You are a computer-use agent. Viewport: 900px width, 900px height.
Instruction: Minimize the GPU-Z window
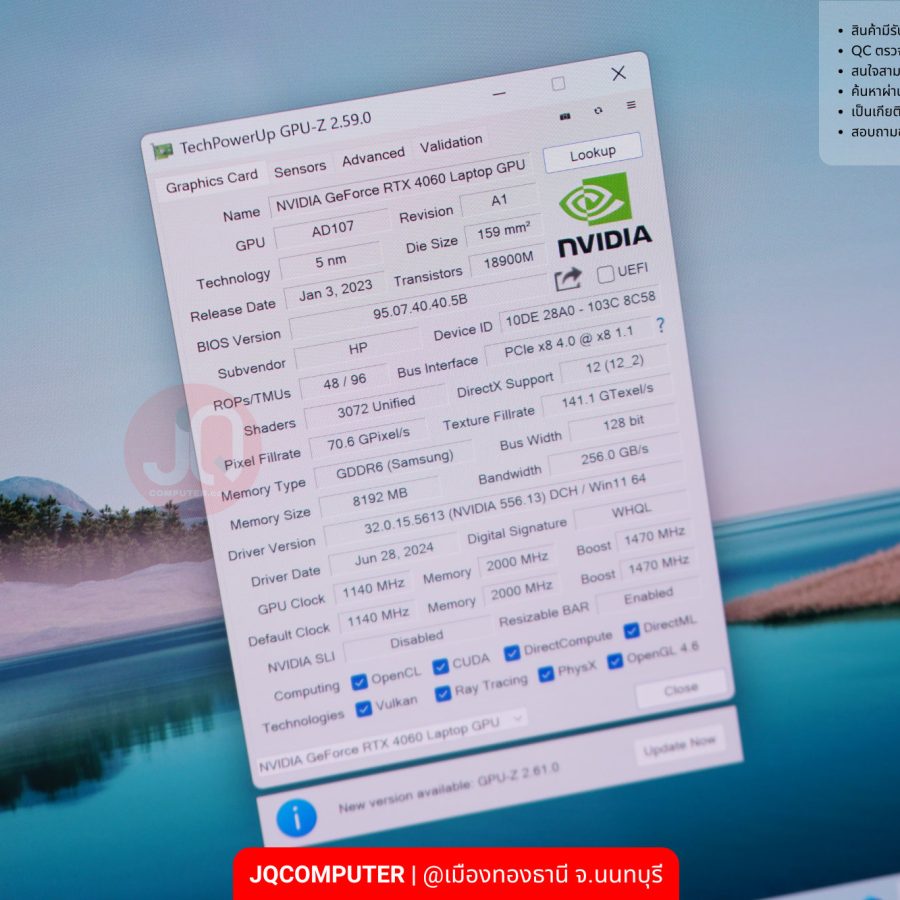tap(499, 93)
